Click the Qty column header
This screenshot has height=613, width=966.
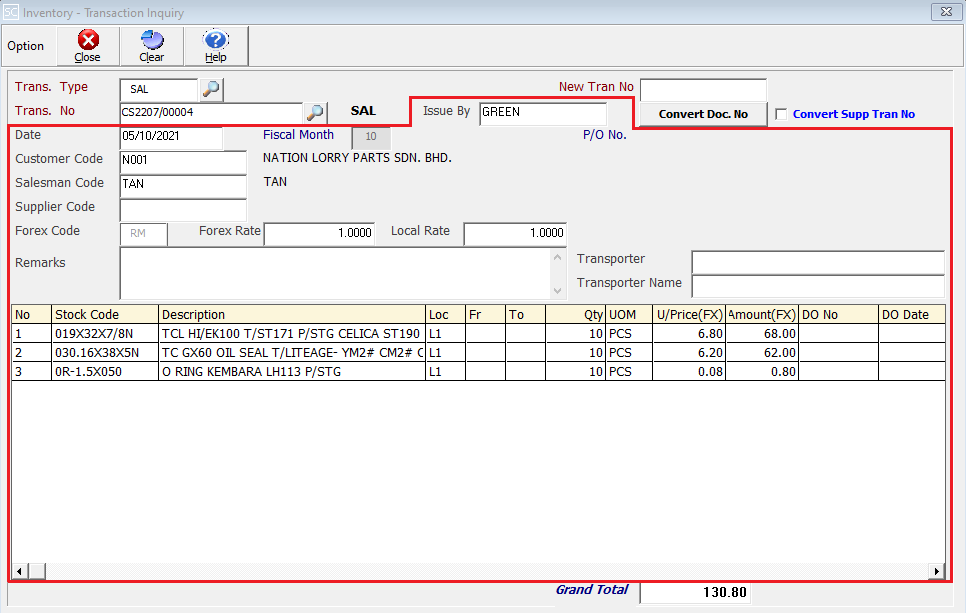pos(575,314)
